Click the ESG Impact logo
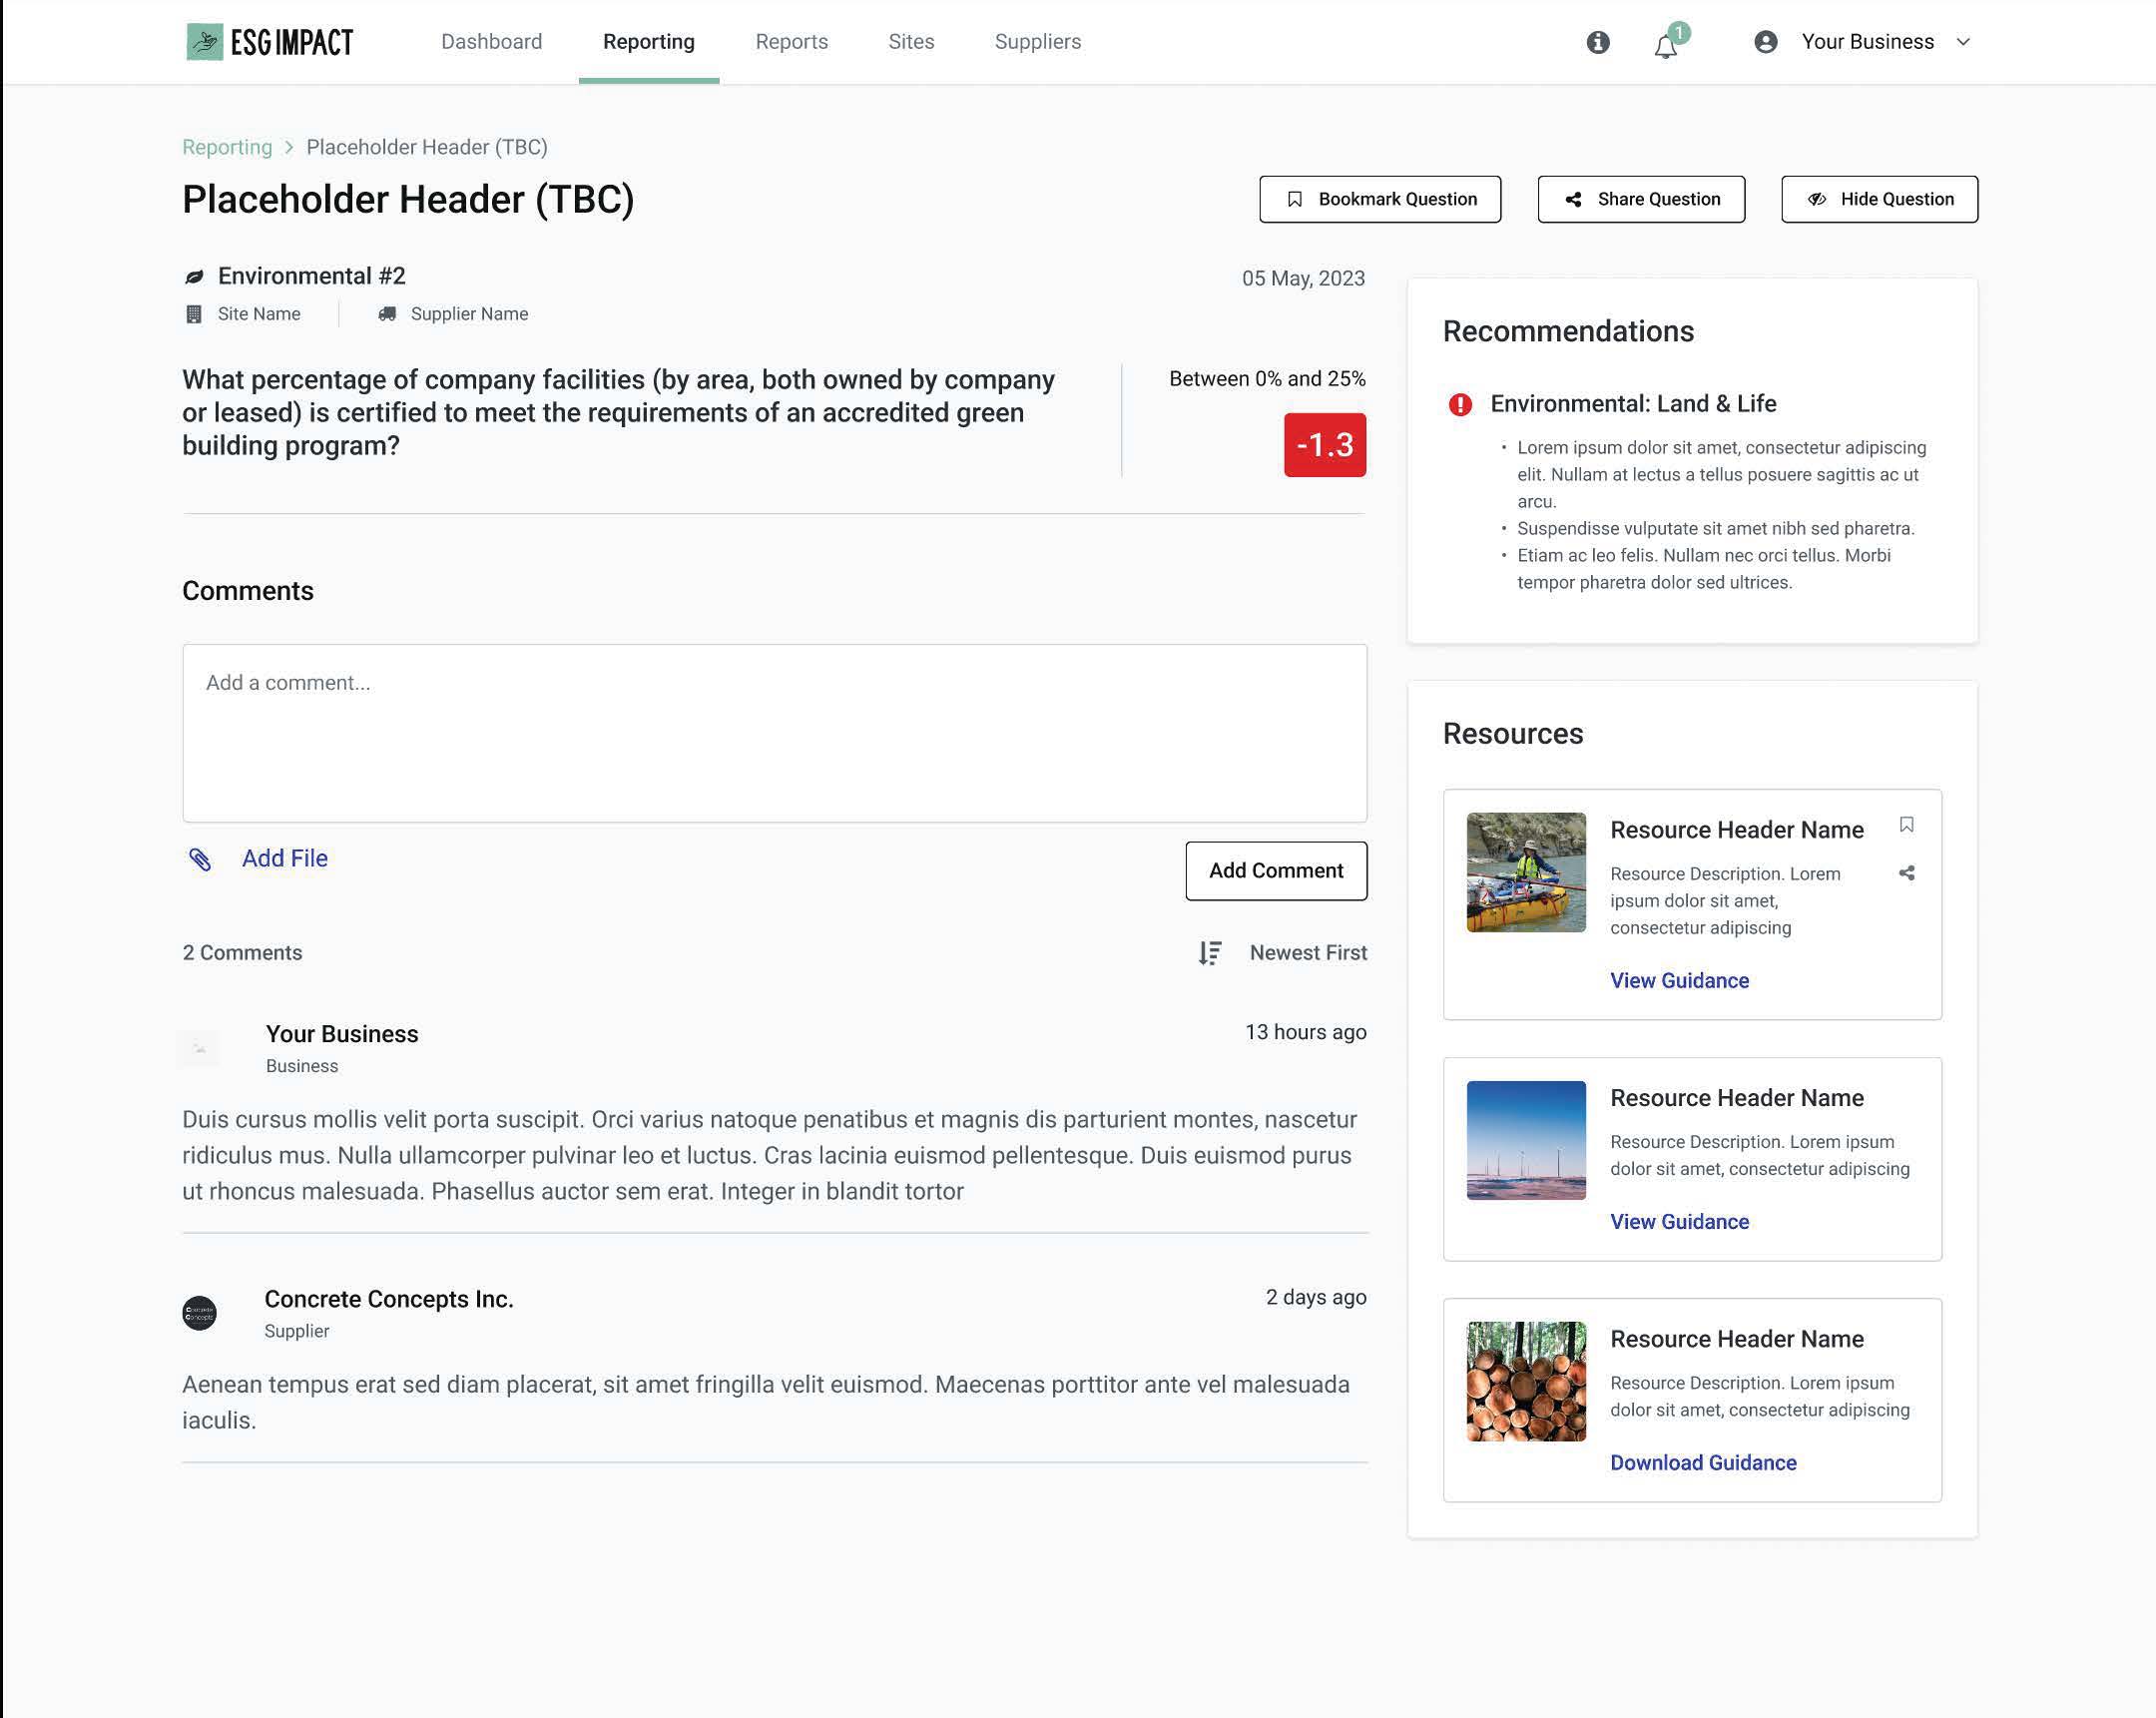The image size is (2156, 1718). (x=270, y=42)
